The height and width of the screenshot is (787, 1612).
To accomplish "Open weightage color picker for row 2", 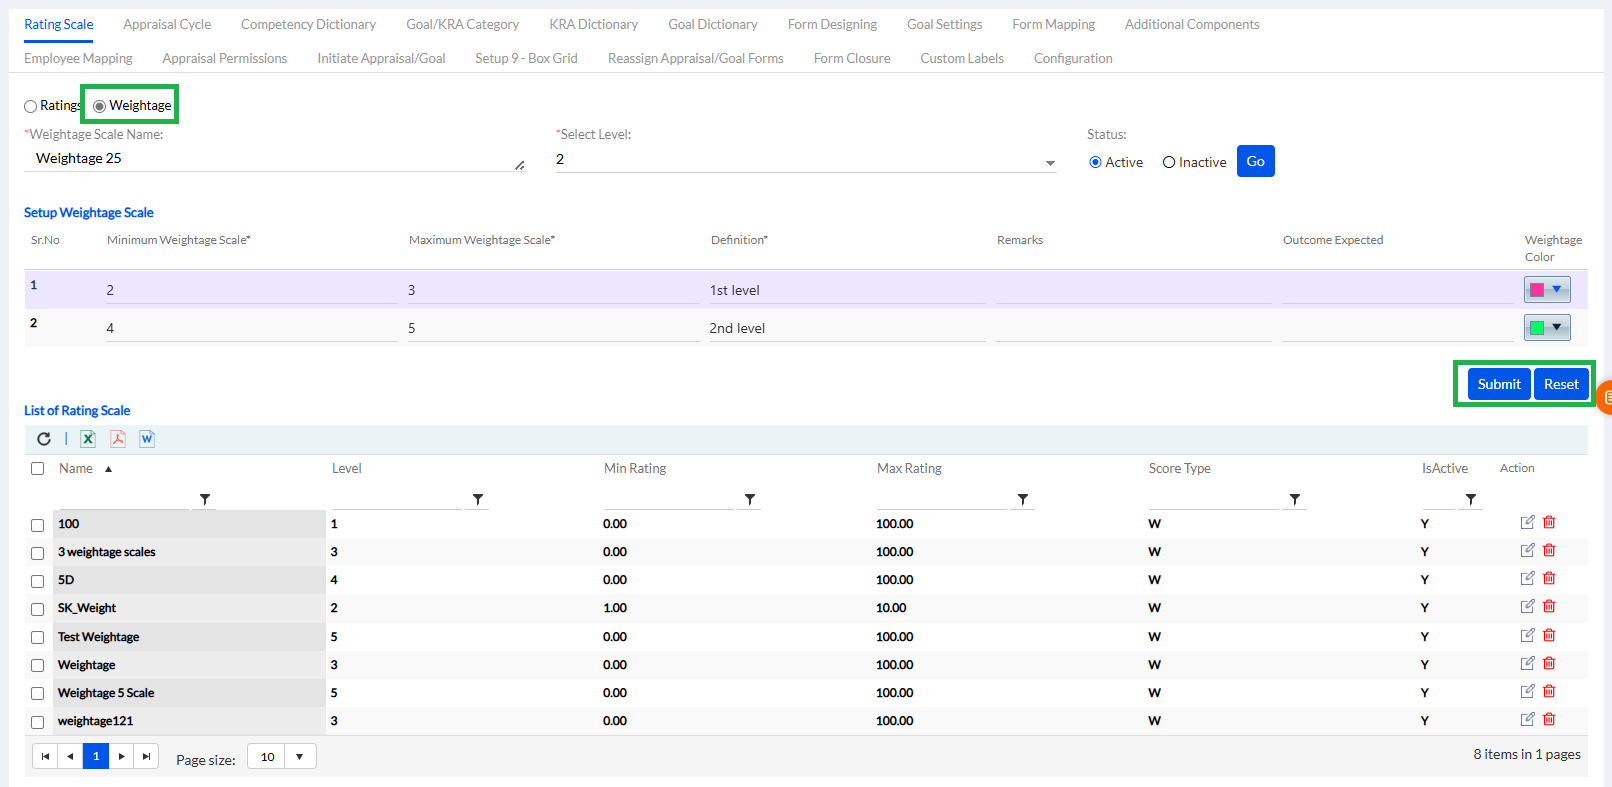I will coord(1556,328).
